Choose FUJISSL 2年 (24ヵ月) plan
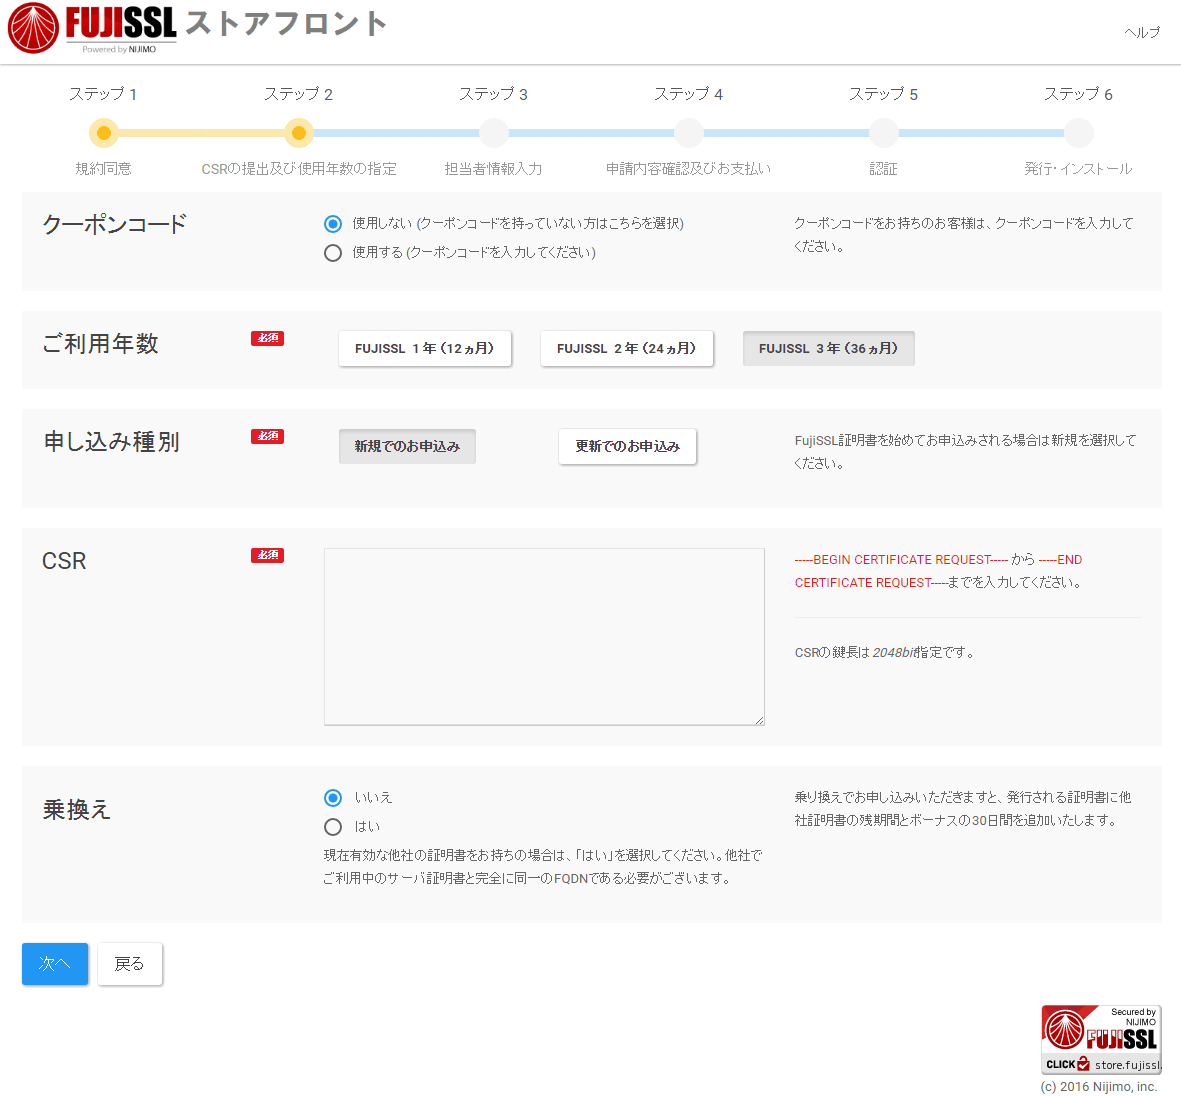This screenshot has width=1181, height=1096. [627, 349]
